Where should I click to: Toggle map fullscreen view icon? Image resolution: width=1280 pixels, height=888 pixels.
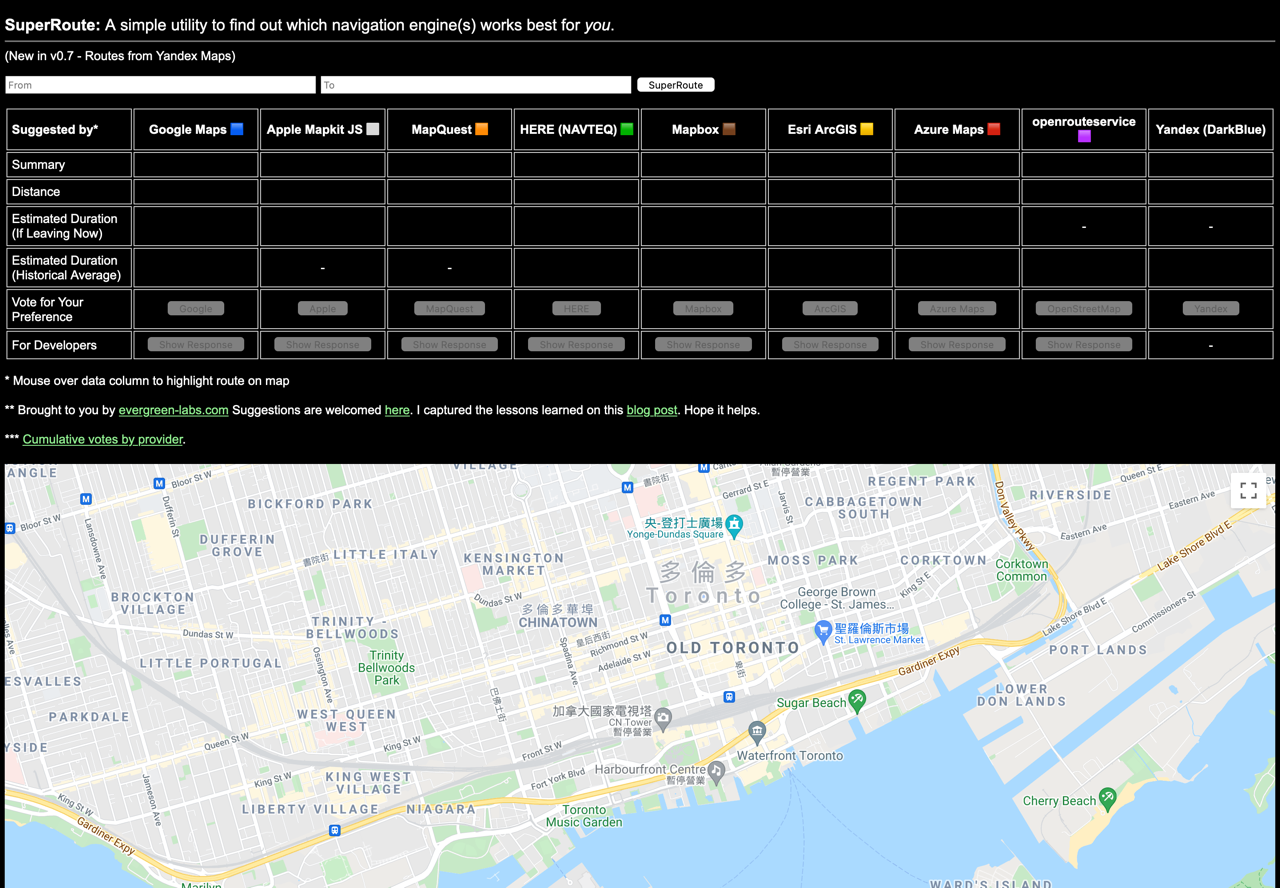pyautogui.click(x=1248, y=490)
